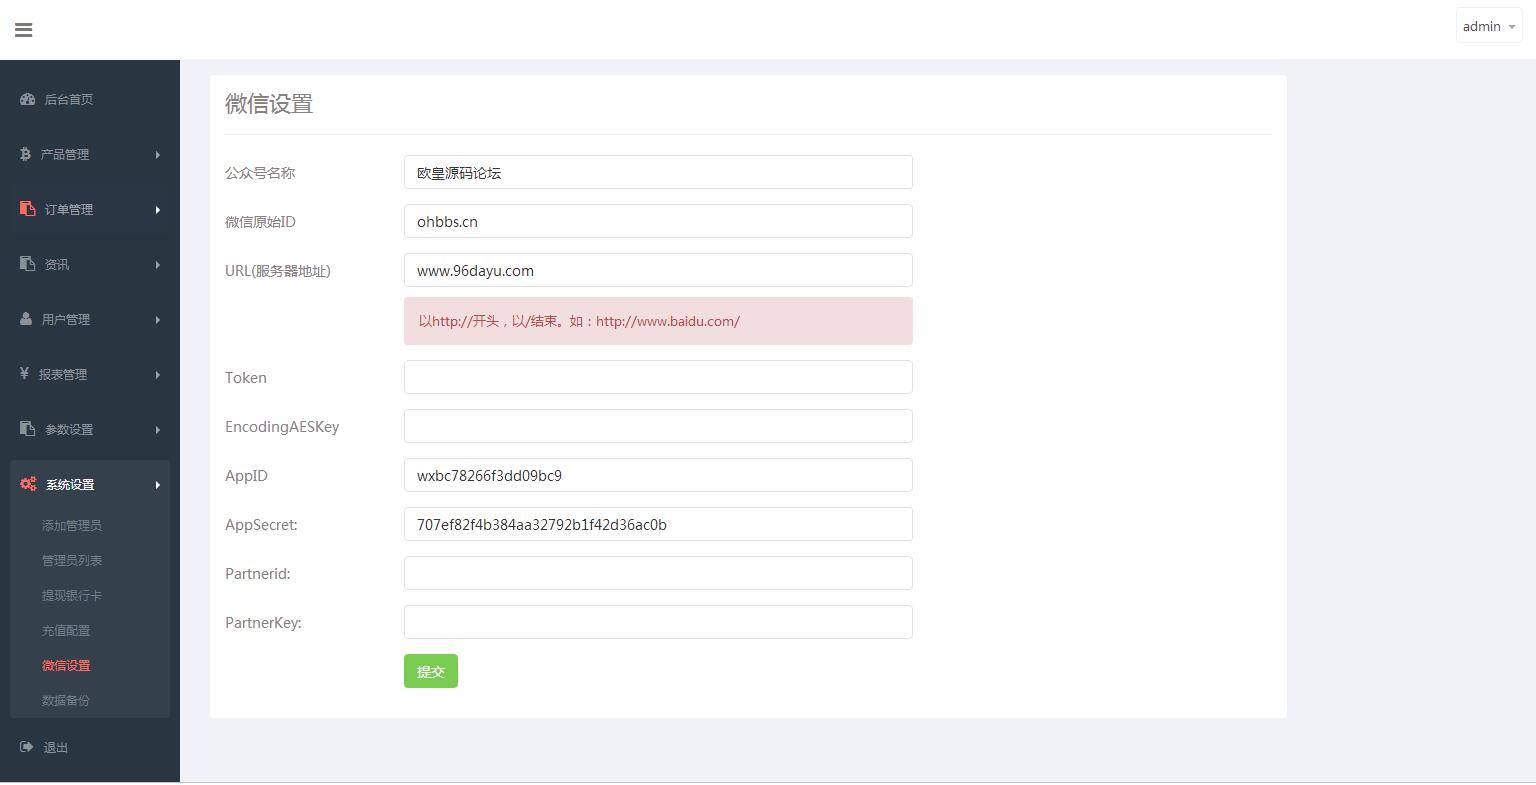Image resolution: width=1536 pixels, height=785 pixels.
Task: Collapse the 系统设置 menu arrow
Action: click(x=157, y=485)
